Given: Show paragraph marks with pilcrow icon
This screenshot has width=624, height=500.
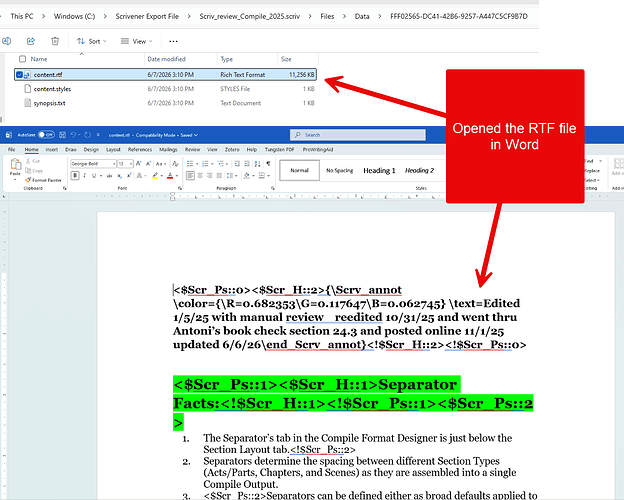Looking at the screenshot, I should click(268, 164).
